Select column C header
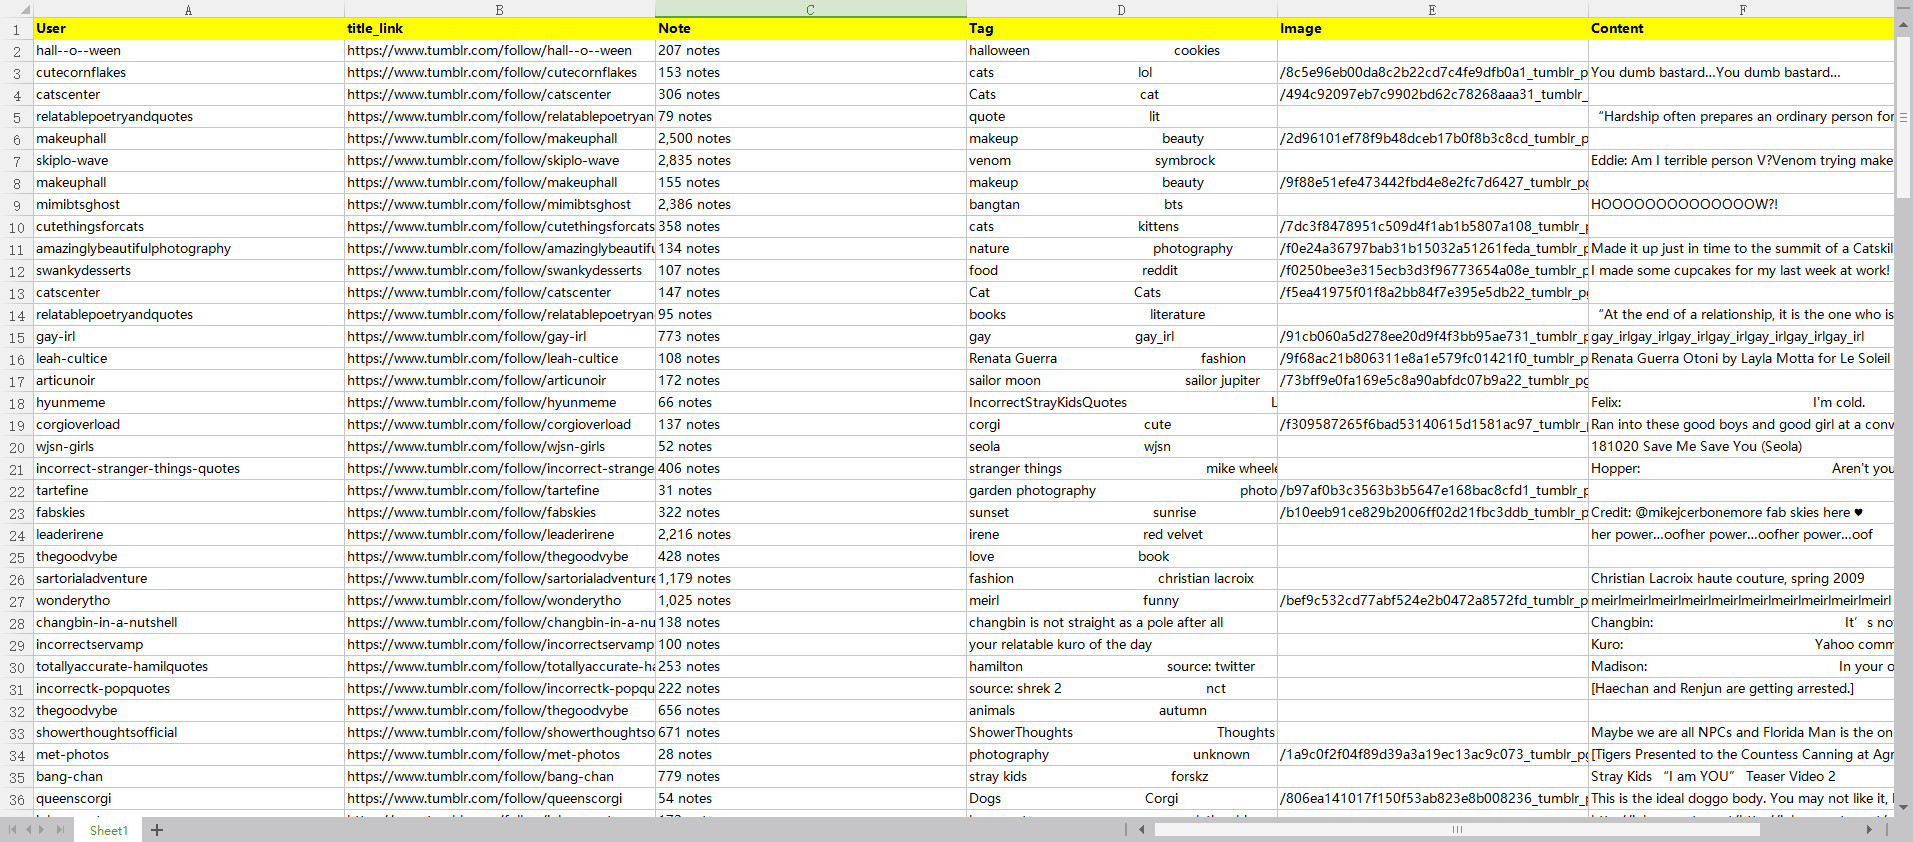Viewport: 1913px width, 842px height. click(x=810, y=9)
